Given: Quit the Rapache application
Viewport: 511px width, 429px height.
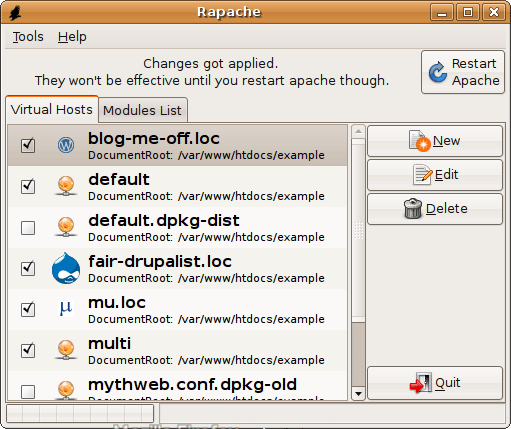Looking at the screenshot, I should (x=435, y=383).
